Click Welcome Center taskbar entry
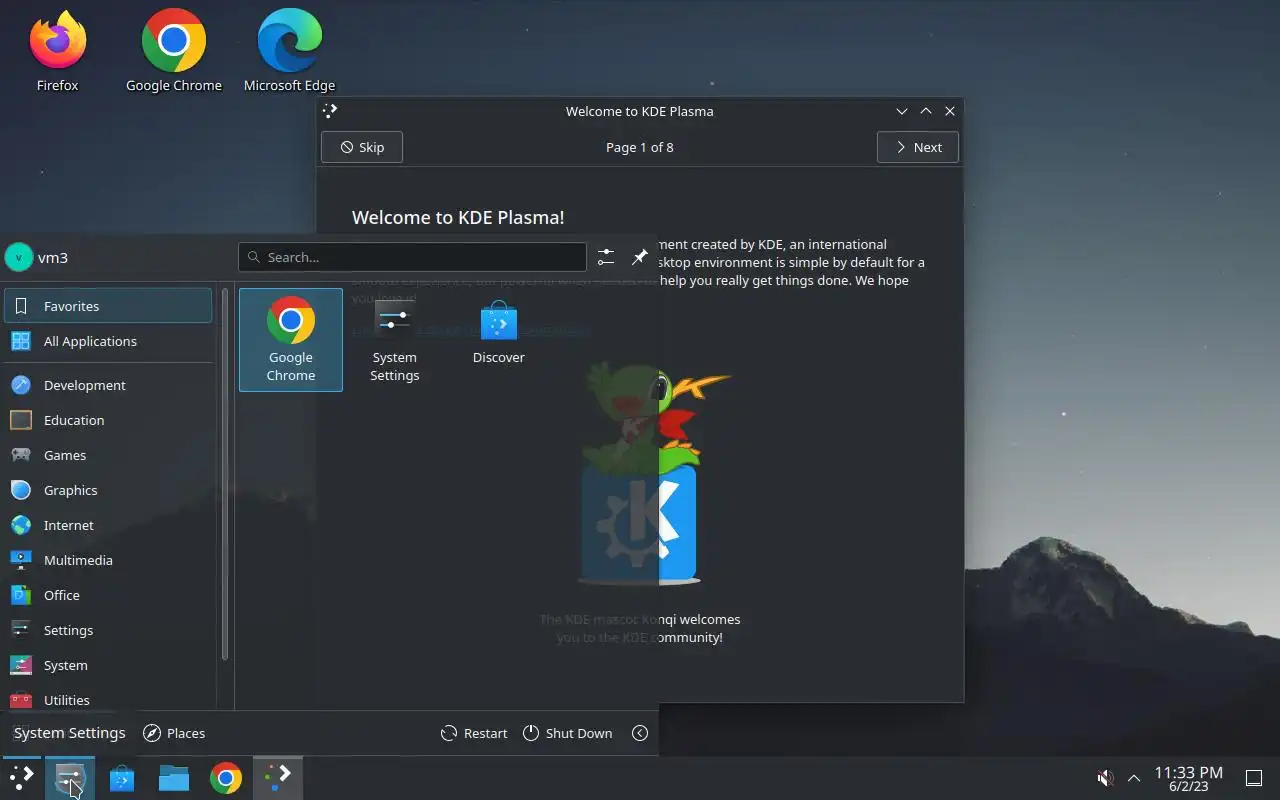Image resolution: width=1280 pixels, height=800 pixels. point(278,777)
